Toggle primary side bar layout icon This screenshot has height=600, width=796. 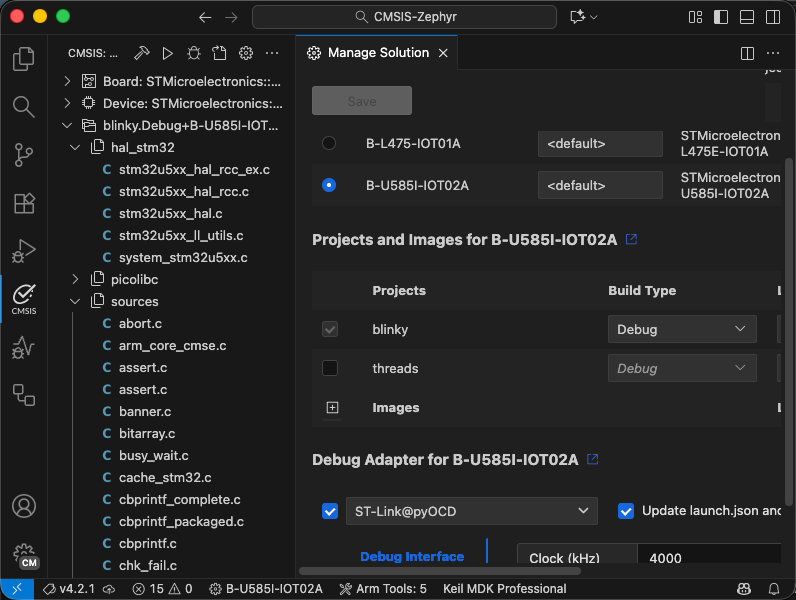pos(721,17)
